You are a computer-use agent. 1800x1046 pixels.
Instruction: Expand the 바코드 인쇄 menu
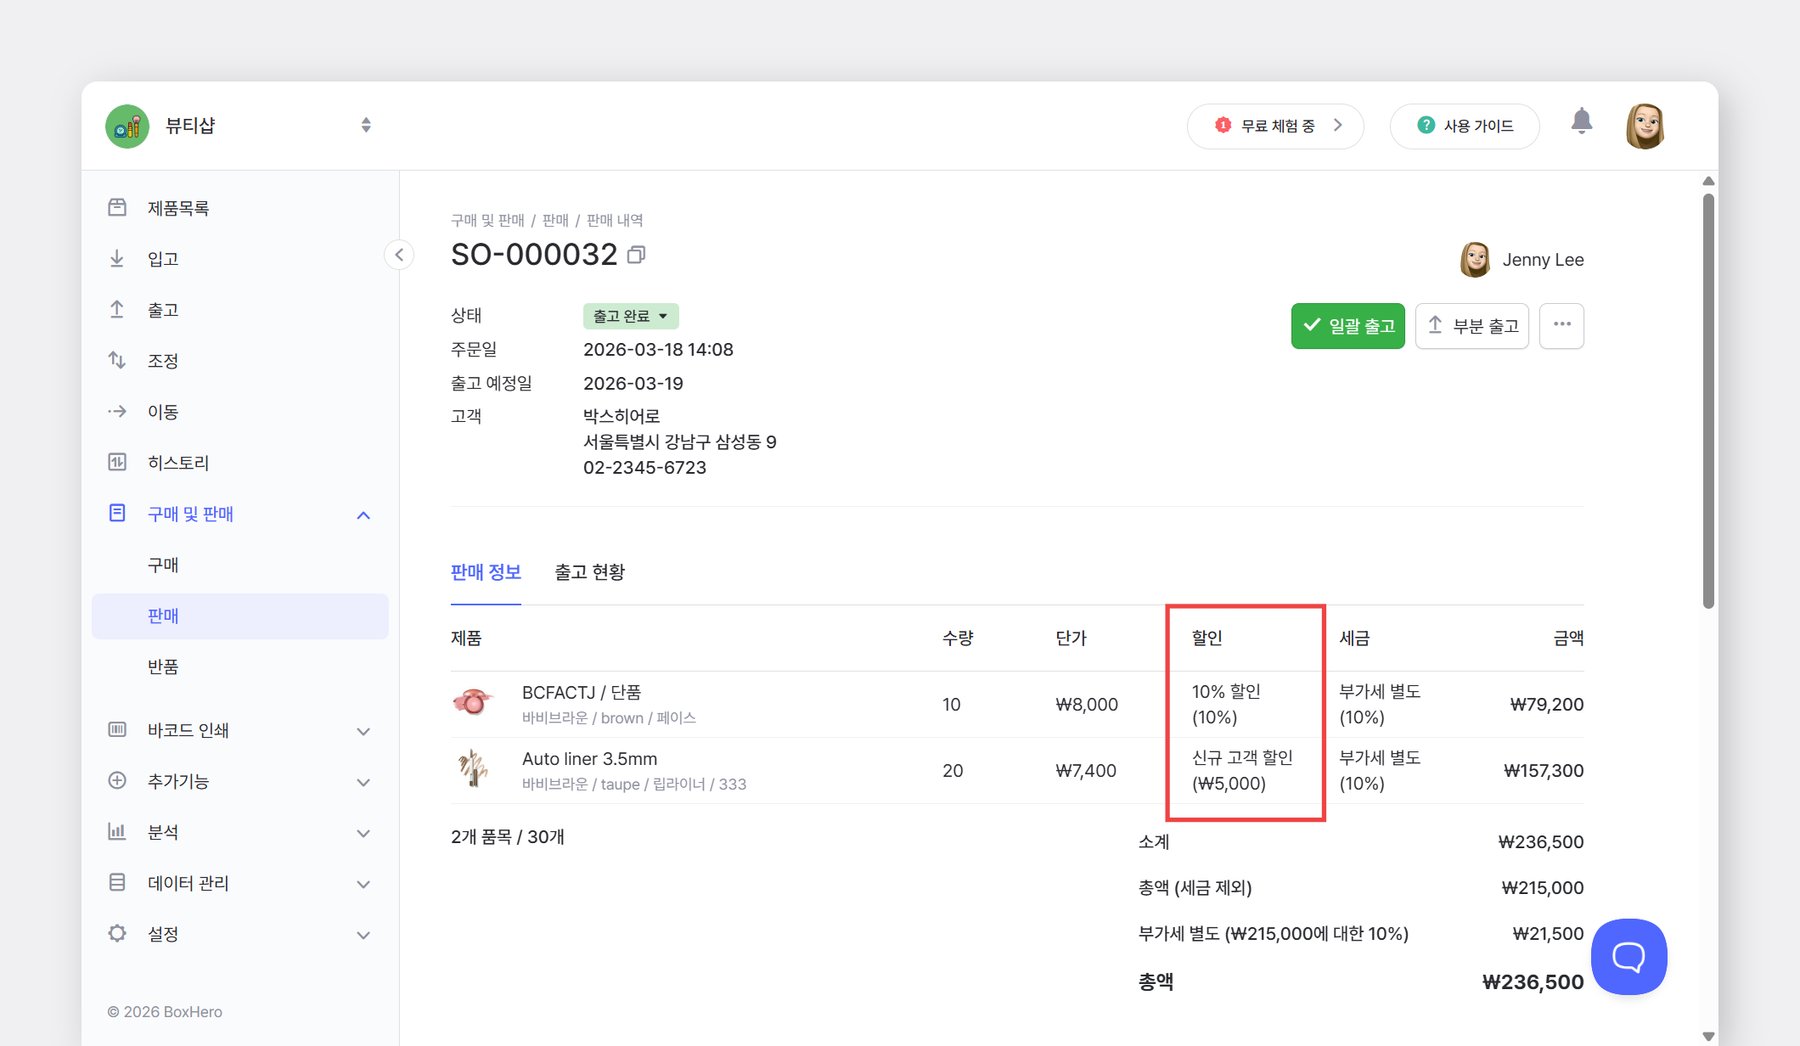point(363,731)
